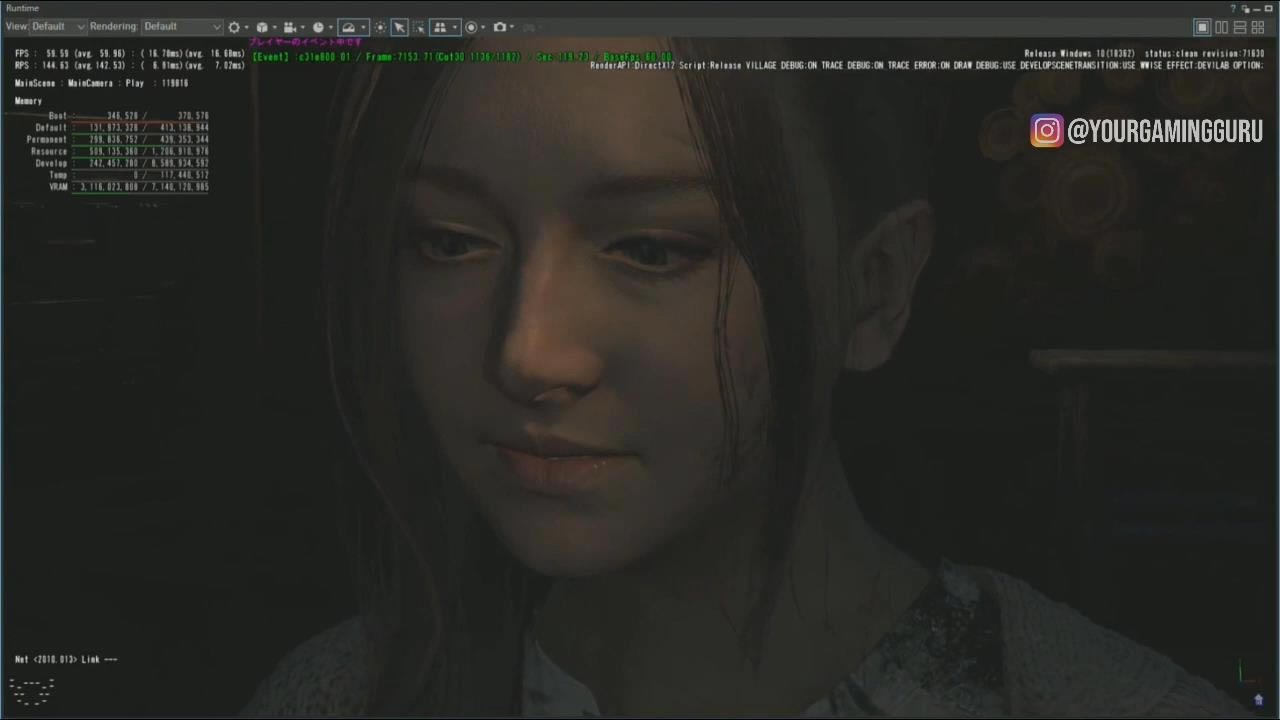
Task: Toggle the speedometer performance gauge button
Action: (x=348, y=27)
